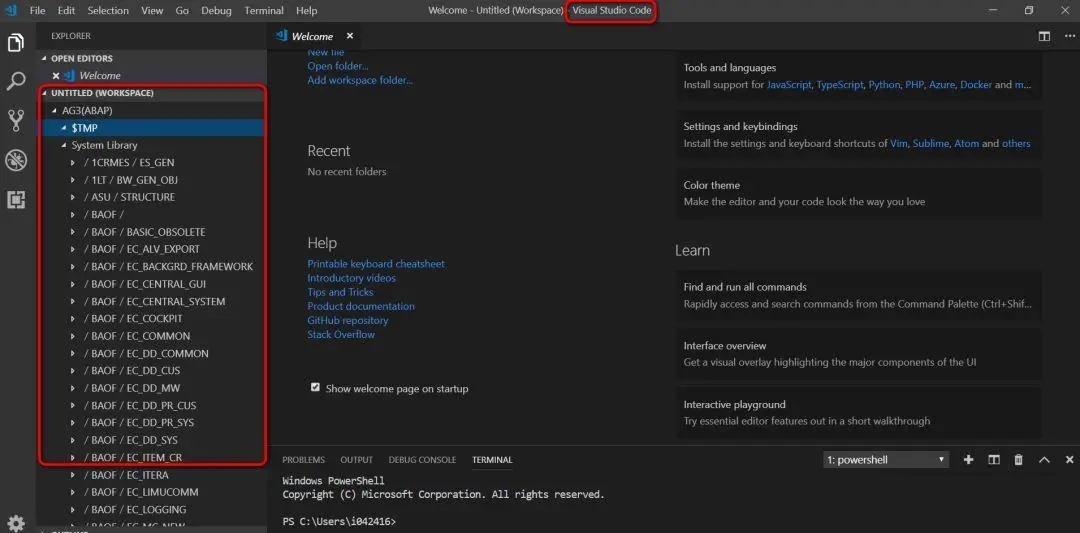Open the Introductory videos link
1080x533 pixels.
(x=351, y=278)
